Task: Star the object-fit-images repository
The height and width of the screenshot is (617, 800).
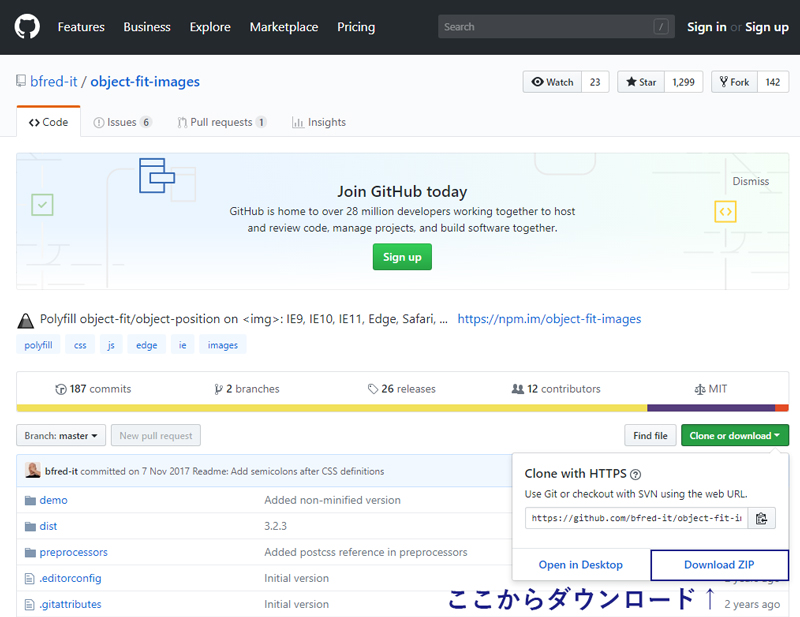Action: point(641,82)
